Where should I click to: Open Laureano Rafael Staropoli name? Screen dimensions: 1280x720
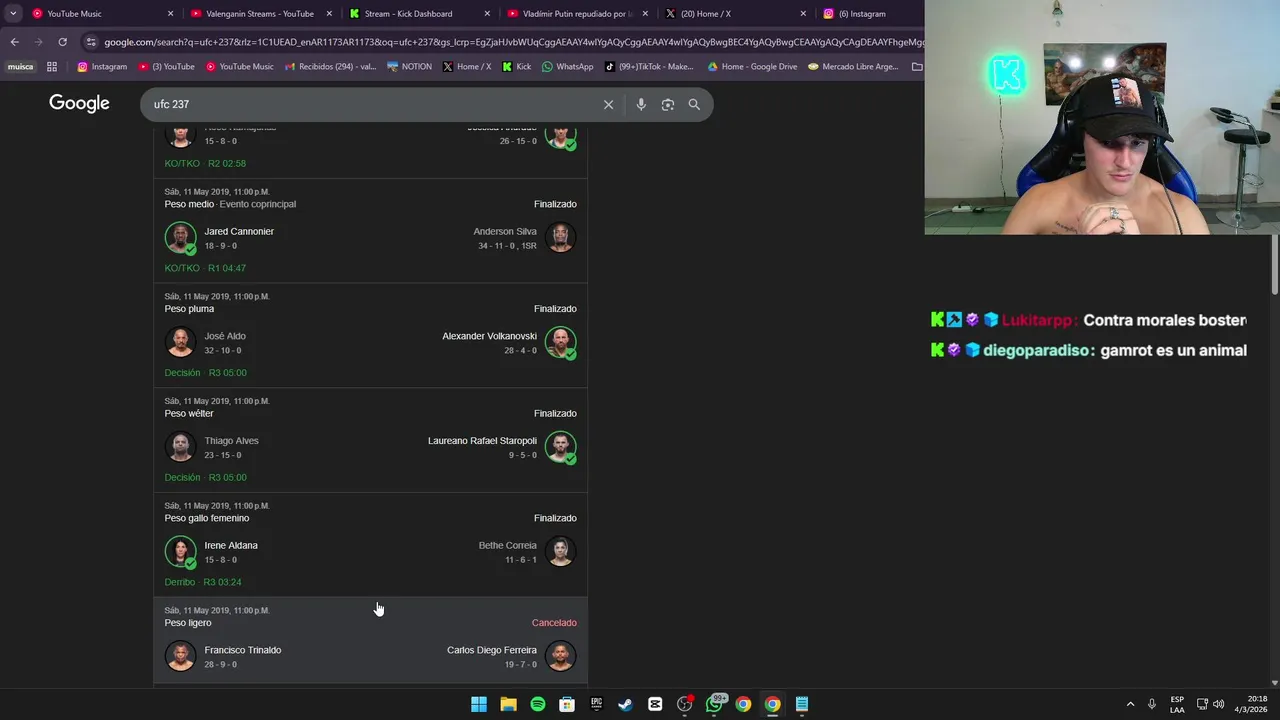coord(482,441)
